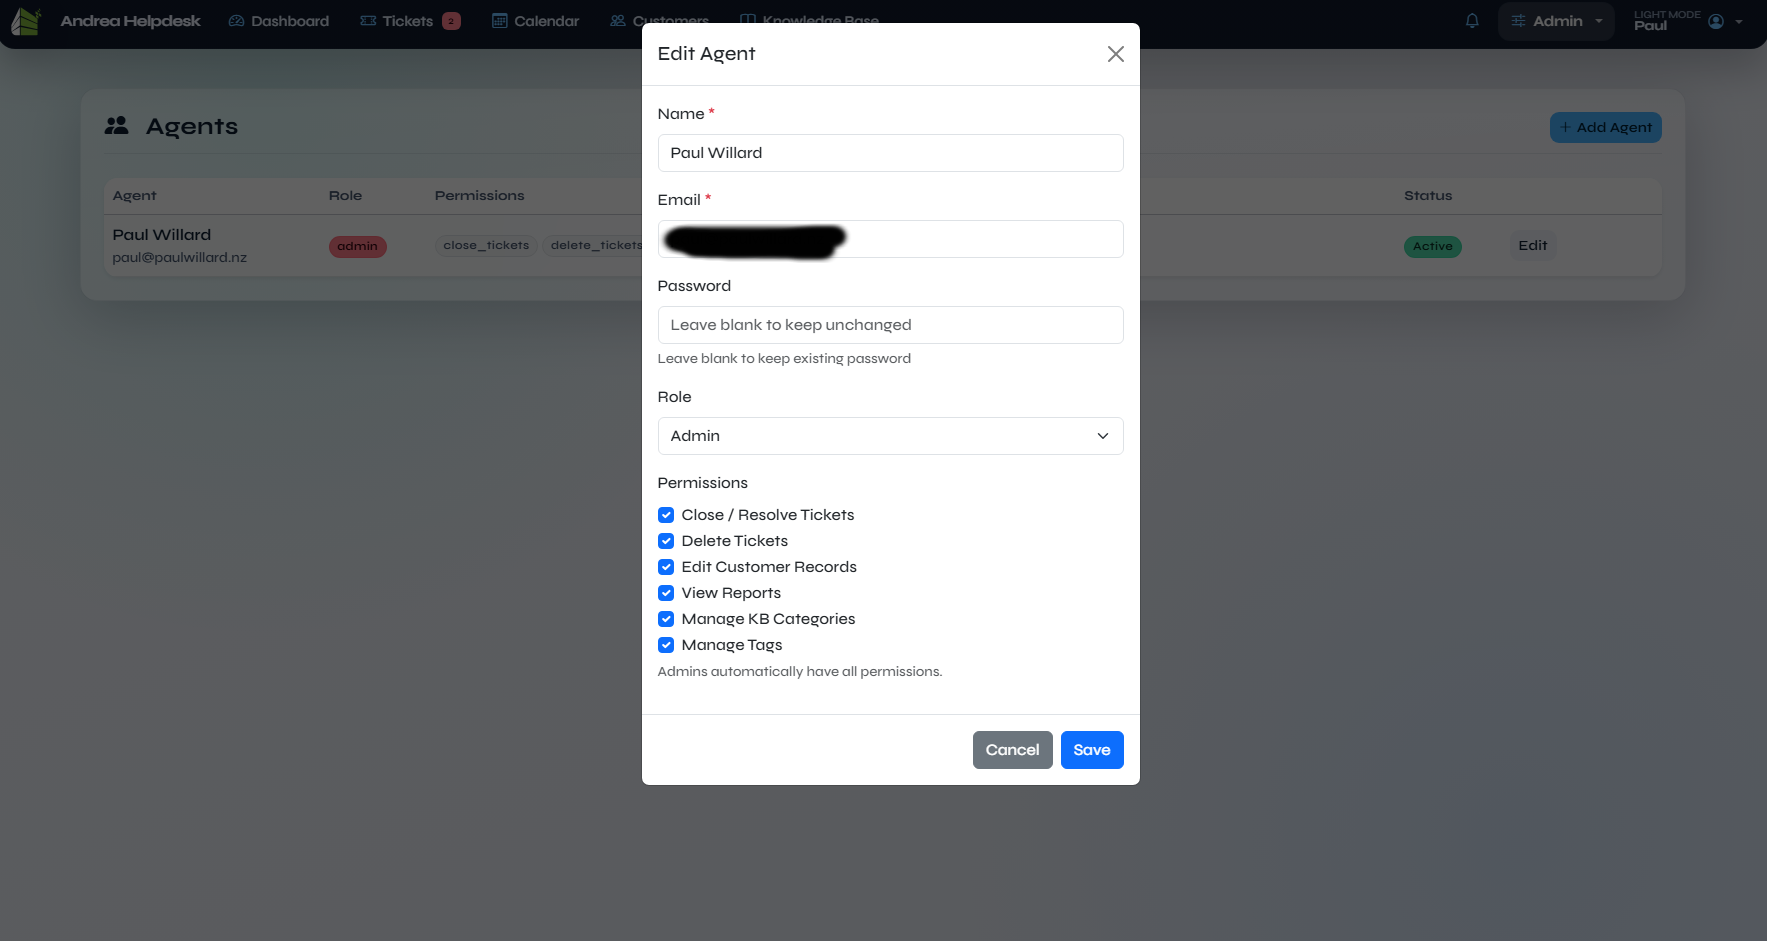Toggle the Delete Tickets checkbox

pos(666,541)
